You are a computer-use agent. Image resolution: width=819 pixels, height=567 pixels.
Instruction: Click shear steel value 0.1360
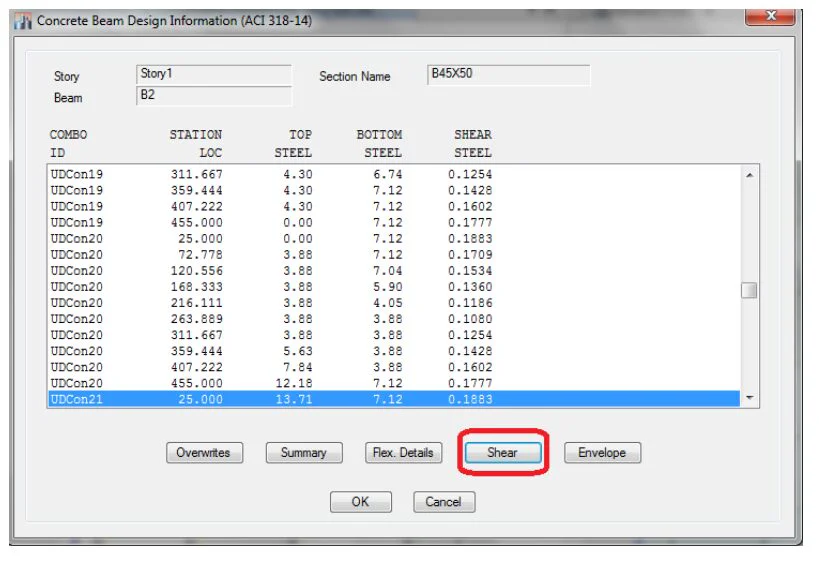(x=470, y=287)
